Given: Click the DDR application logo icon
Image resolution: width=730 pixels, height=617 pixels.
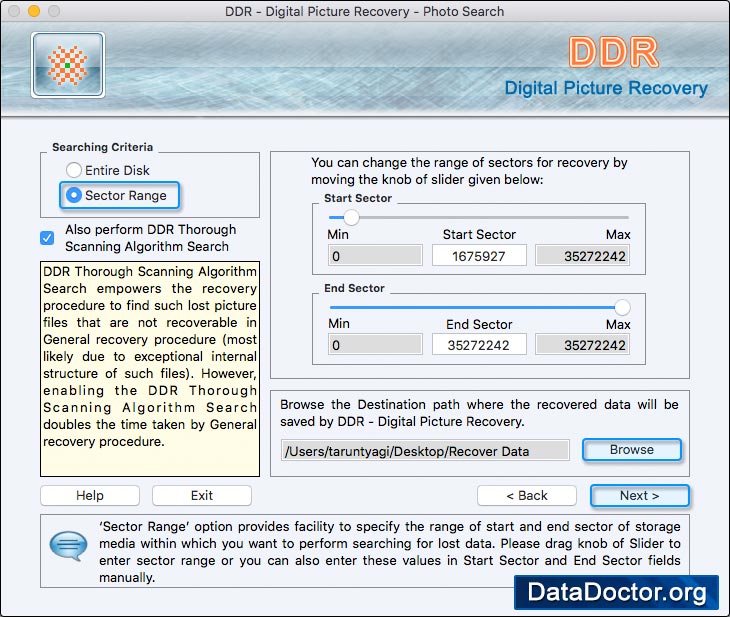Looking at the screenshot, I should pos(68,65).
